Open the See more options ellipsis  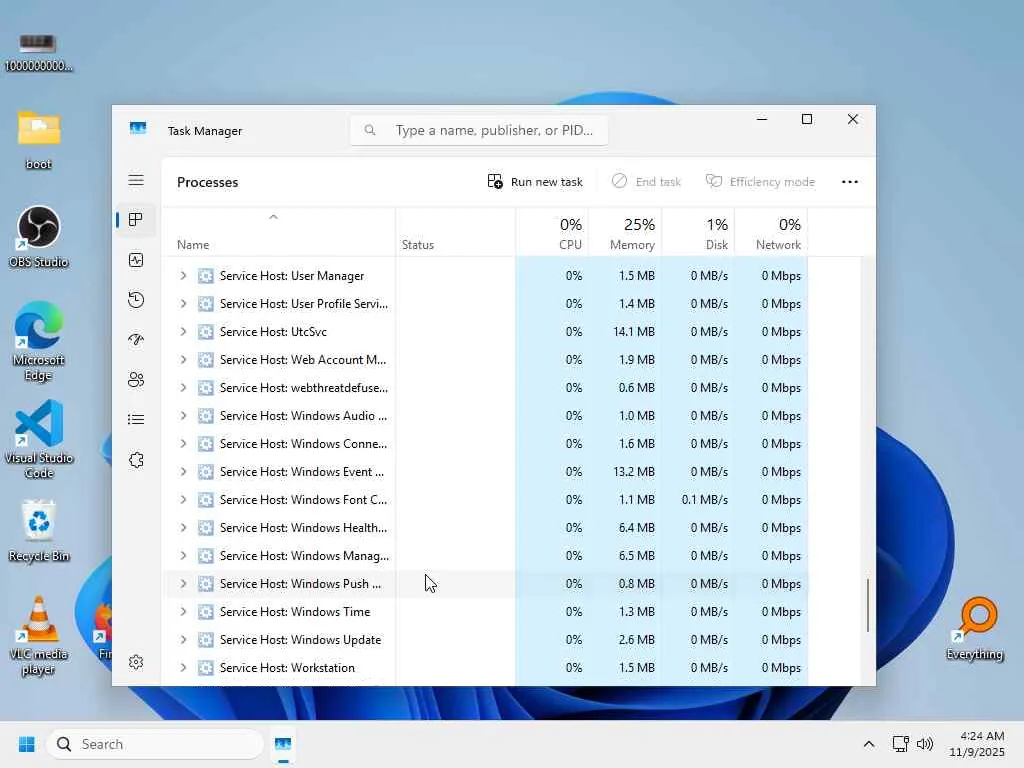[x=850, y=182]
